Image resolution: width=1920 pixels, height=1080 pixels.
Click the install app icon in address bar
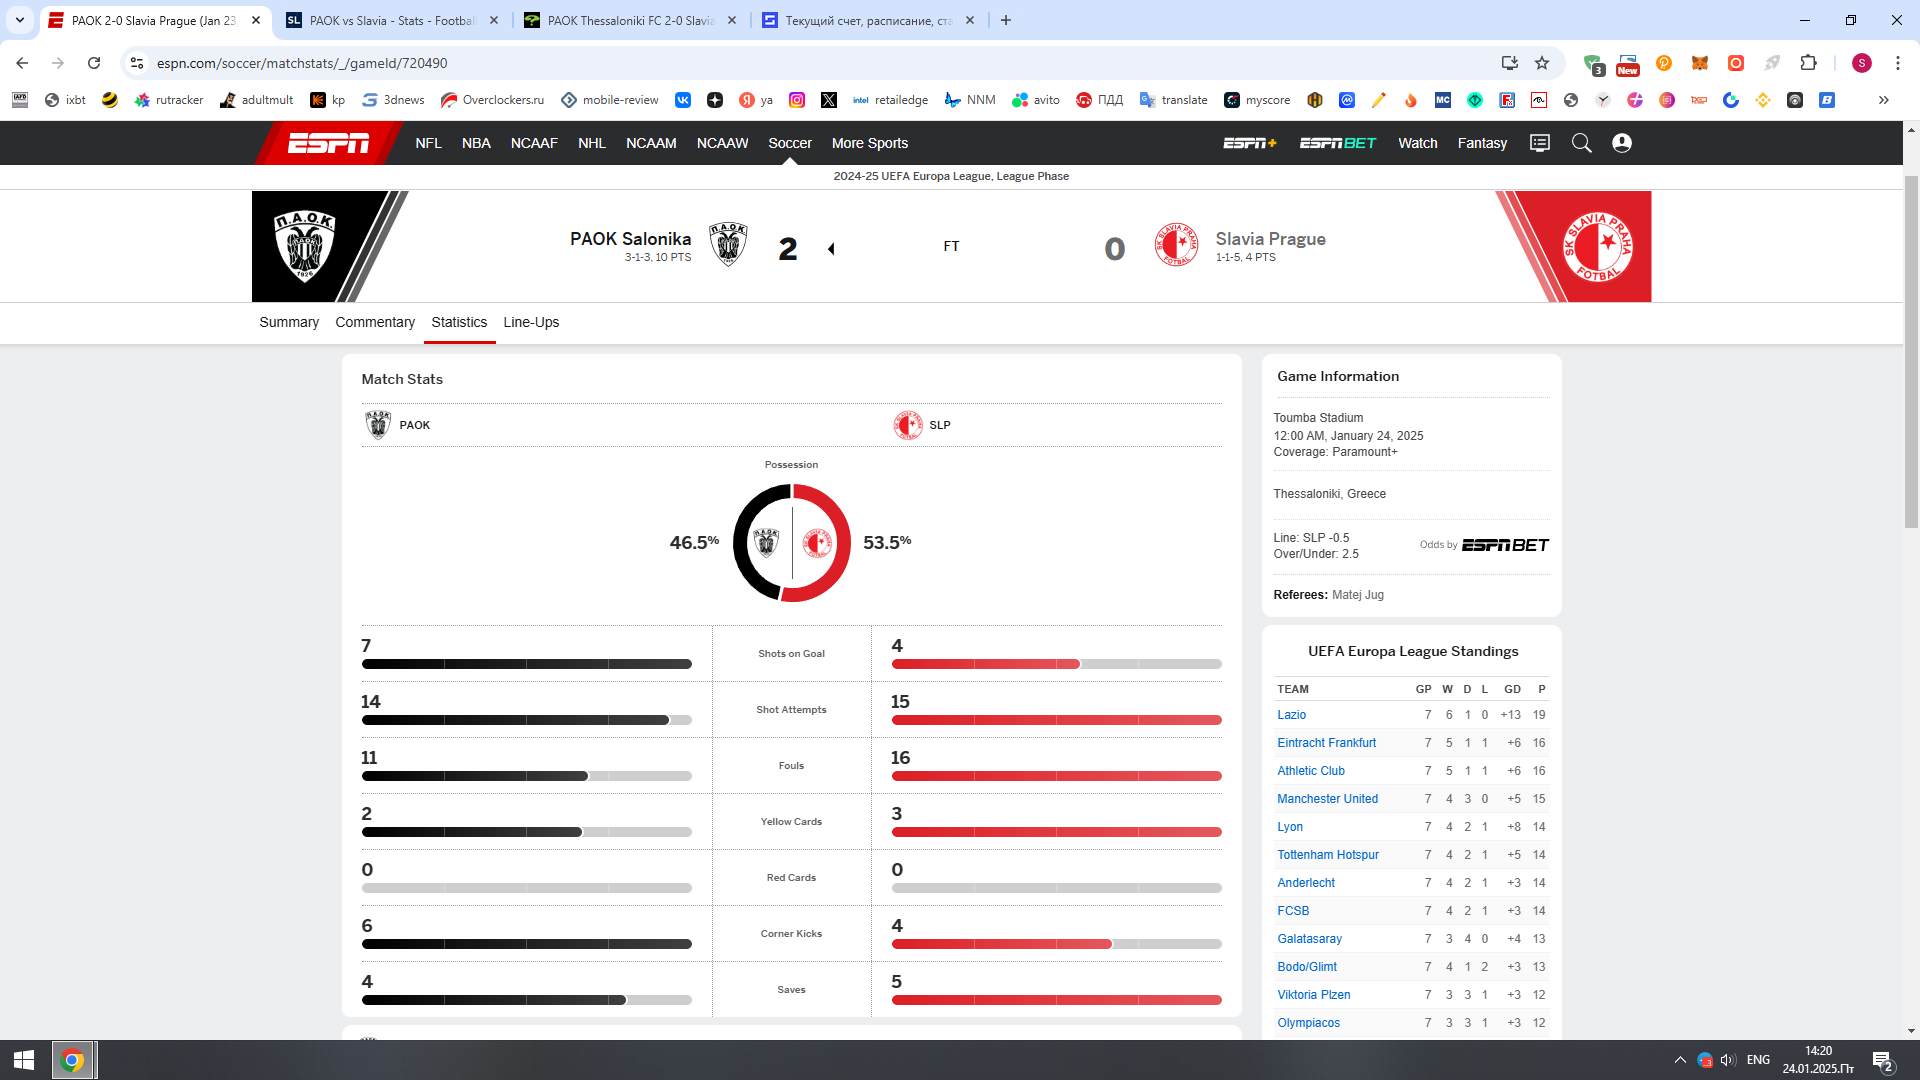(1510, 63)
